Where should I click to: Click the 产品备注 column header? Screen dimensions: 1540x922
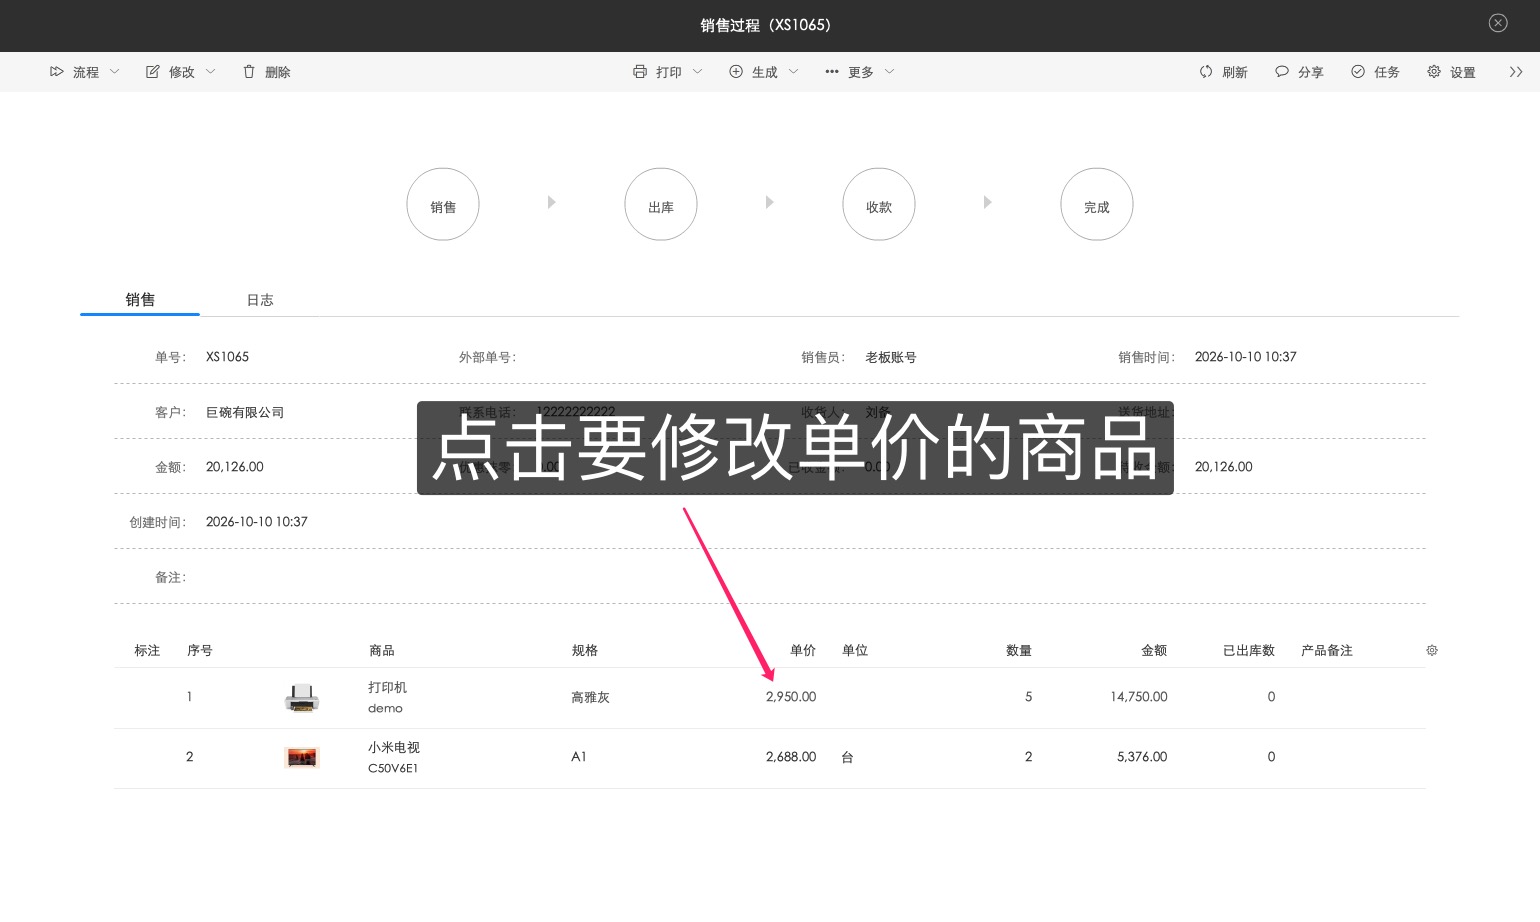pos(1327,650)
